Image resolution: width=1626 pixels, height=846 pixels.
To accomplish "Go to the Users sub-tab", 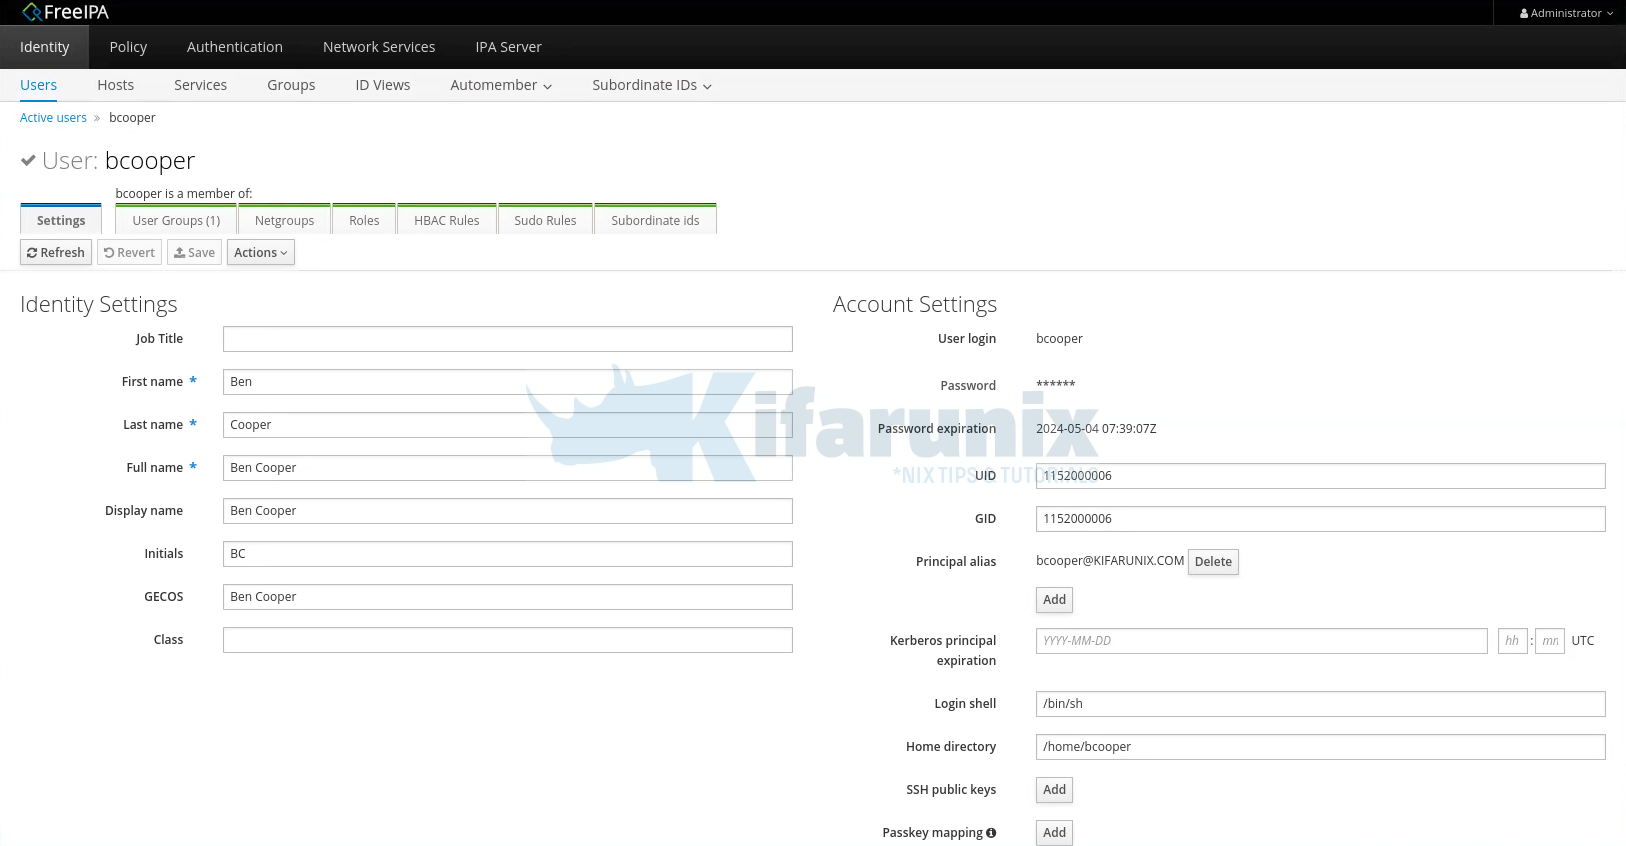I will point(38,85).
